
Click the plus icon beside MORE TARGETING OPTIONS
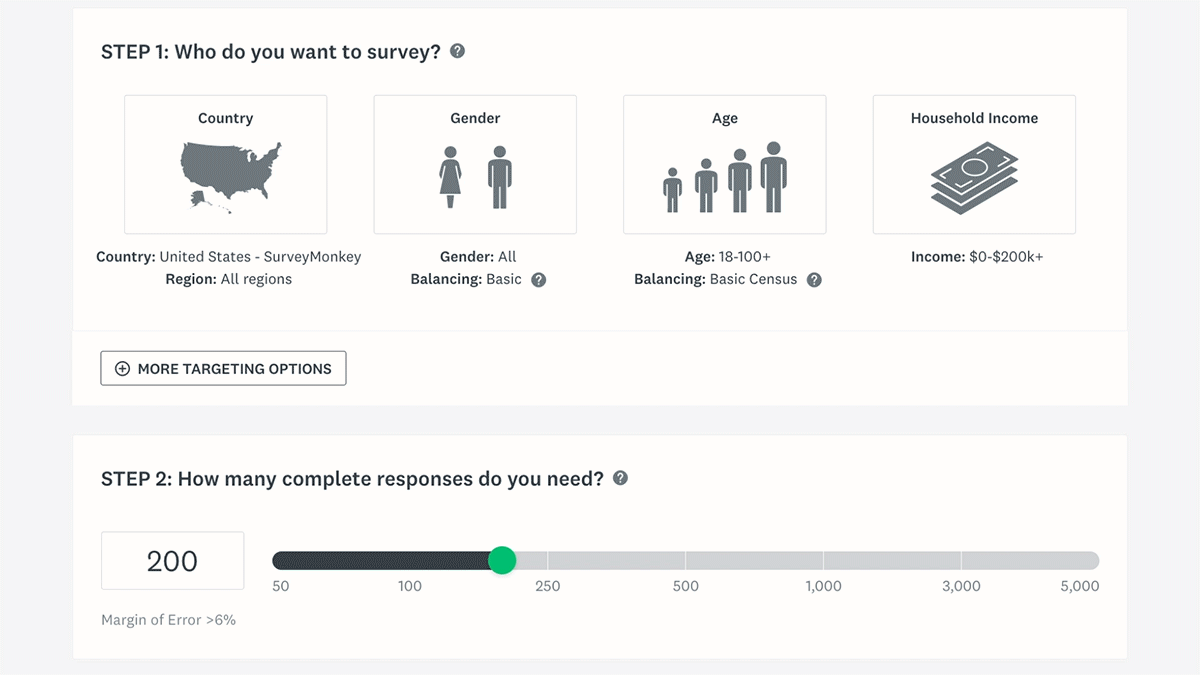click(122, 368)
